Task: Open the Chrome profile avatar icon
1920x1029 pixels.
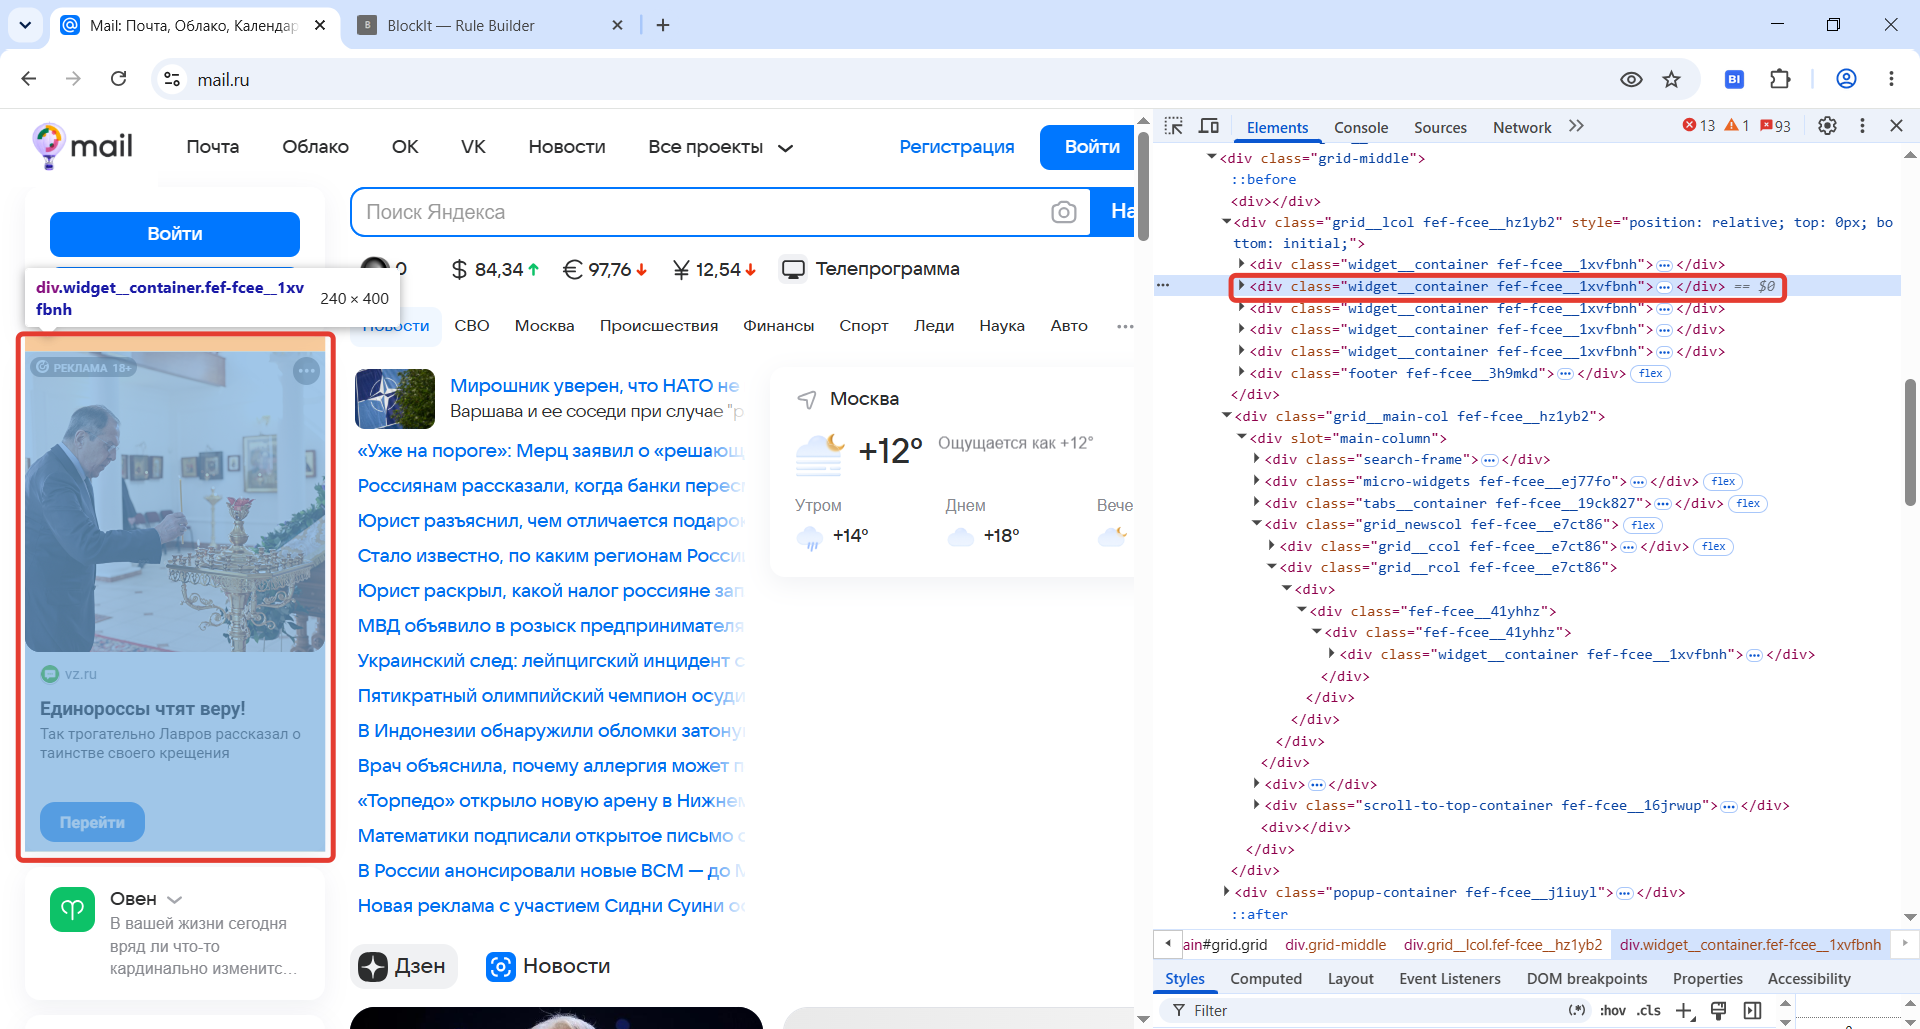Action: (1846, 79)
